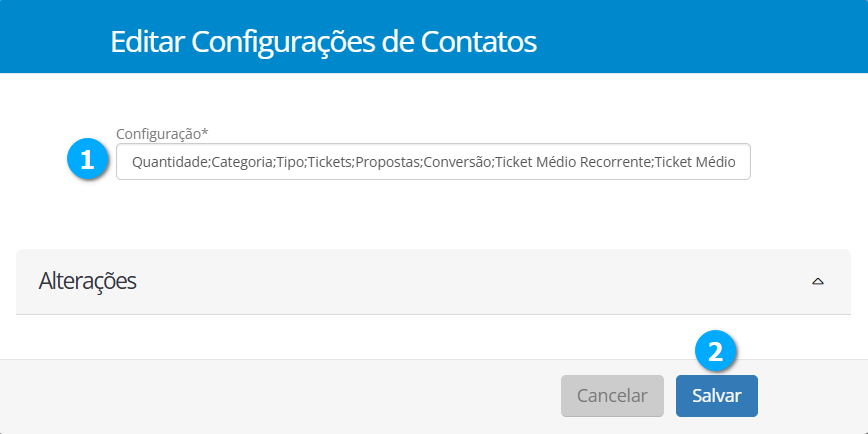This screenshot has height=434, width=868.
Task: Place cursor on the word Quantidade
Action: click(169, 162)
